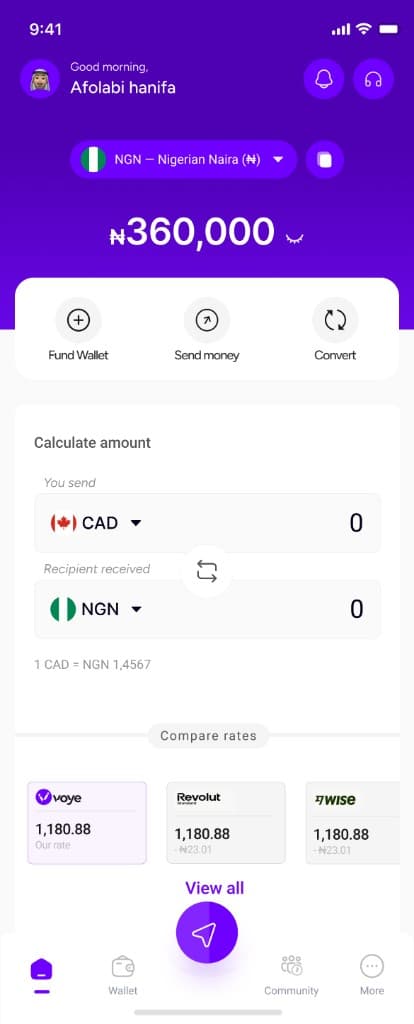Tap the purple paper-plane send button
This screenshot has width=414, height=1024.
206,933
